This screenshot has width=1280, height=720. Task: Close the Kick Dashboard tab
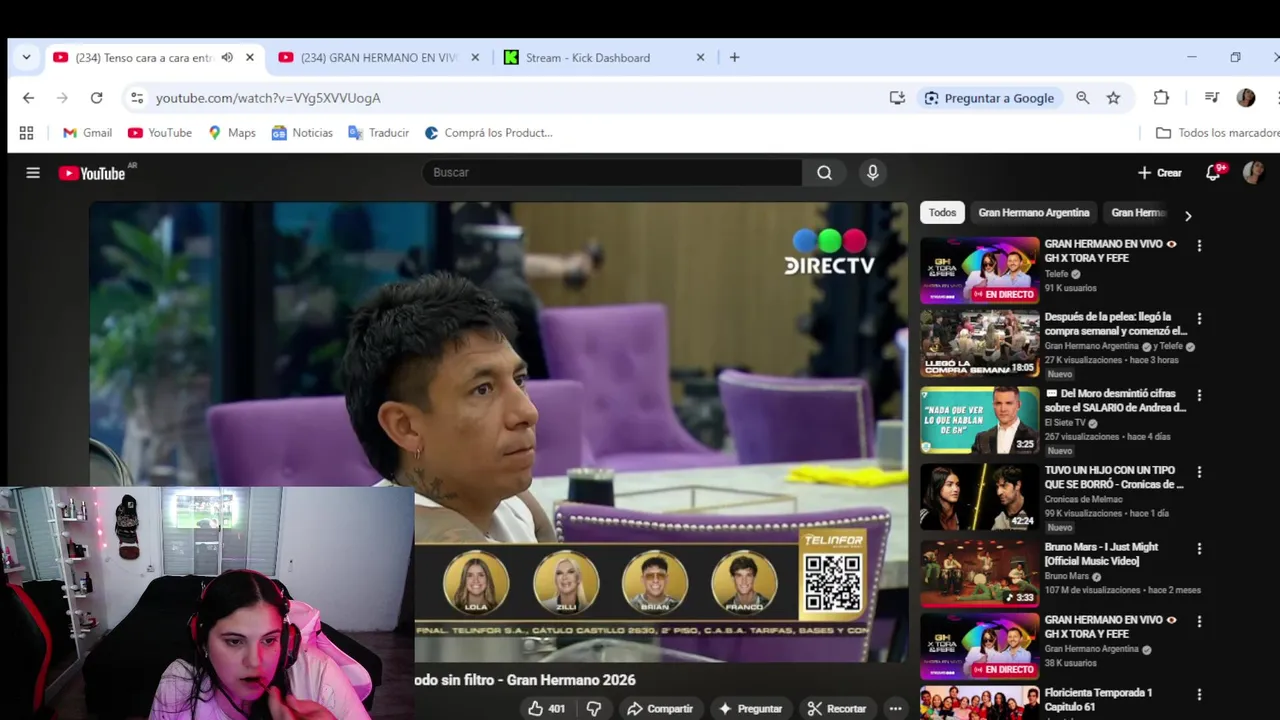pyautogui.click(x=700, y=57)
